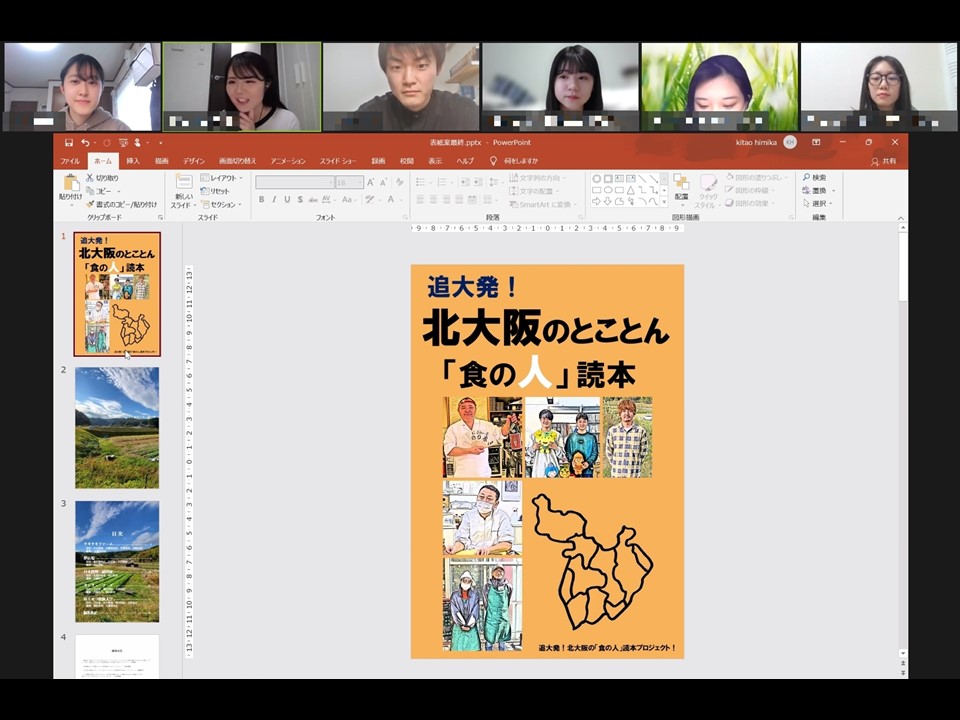Click the font color A button
Image resolution: width=960 pixels, height=720 pixels.
pyautogui.click(x=391, y=200)
